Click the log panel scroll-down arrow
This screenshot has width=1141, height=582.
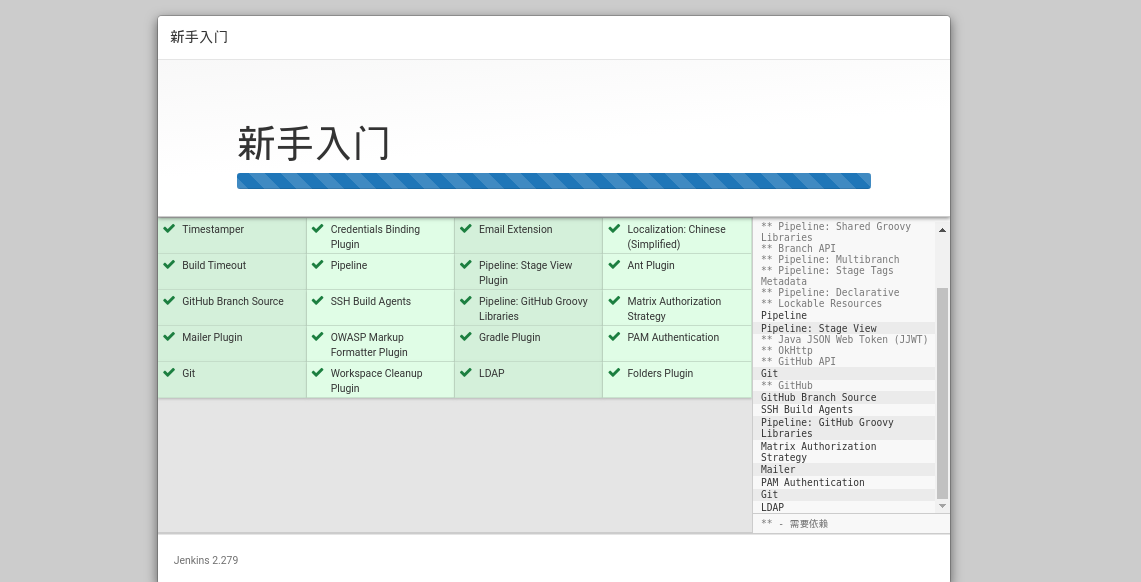coord(942,506)
